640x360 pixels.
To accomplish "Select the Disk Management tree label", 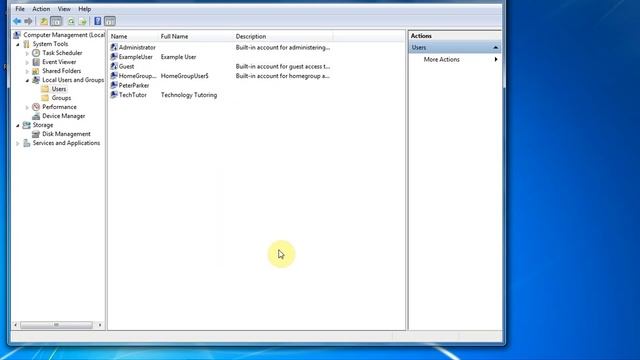I will (x=67, y=134).
